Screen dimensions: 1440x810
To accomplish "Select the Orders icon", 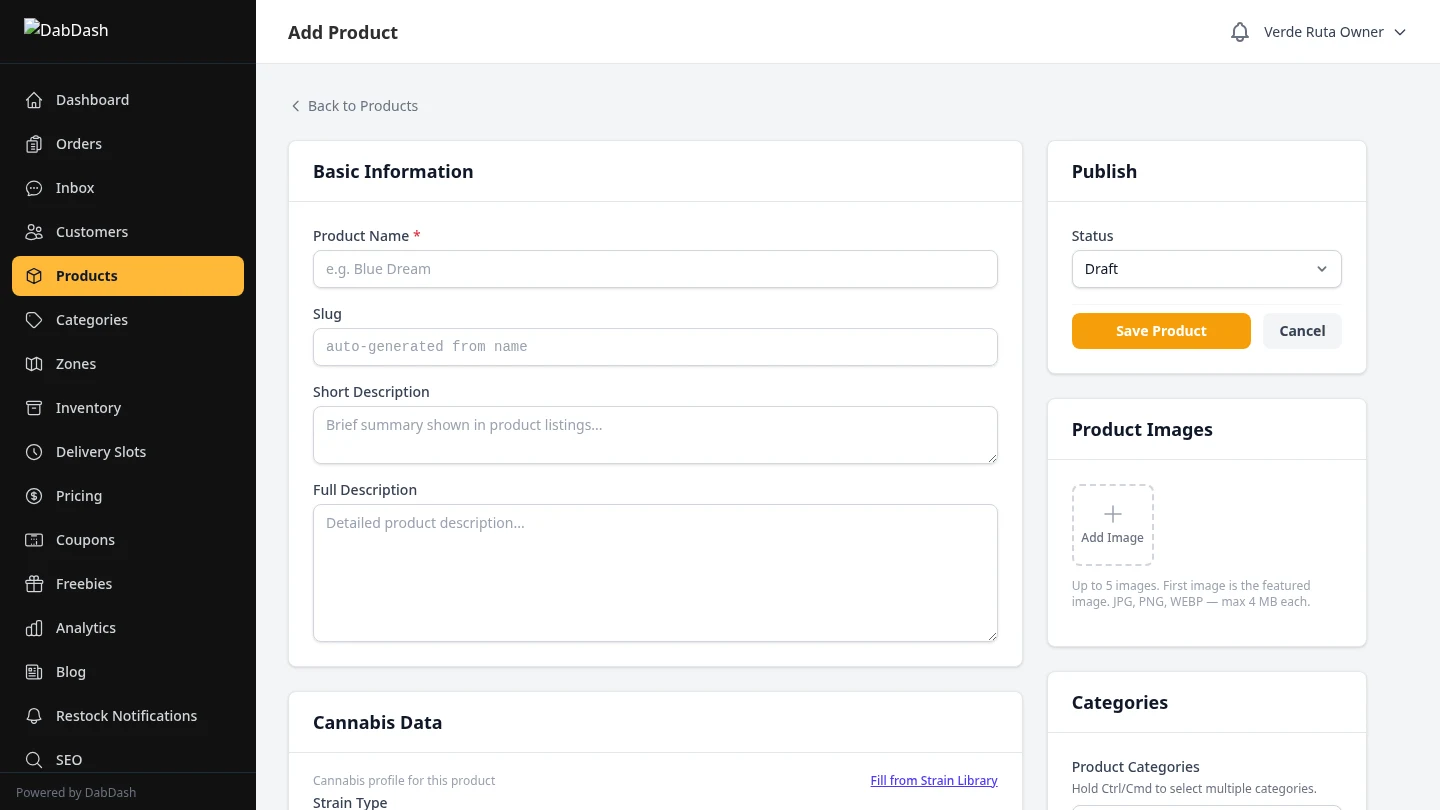I will click(x=34, y=144).
